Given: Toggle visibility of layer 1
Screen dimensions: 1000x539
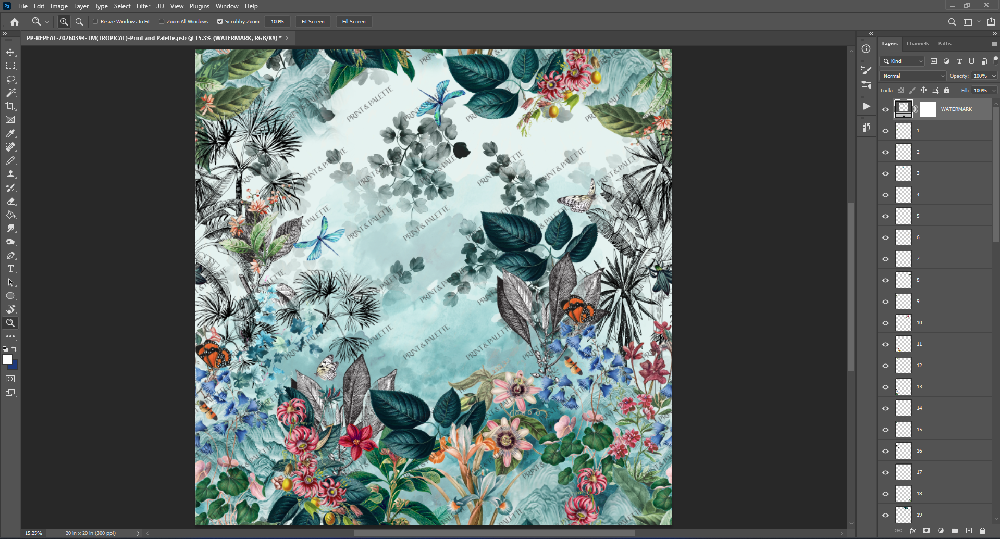Looking at the screenshot, I should point(885,131).
